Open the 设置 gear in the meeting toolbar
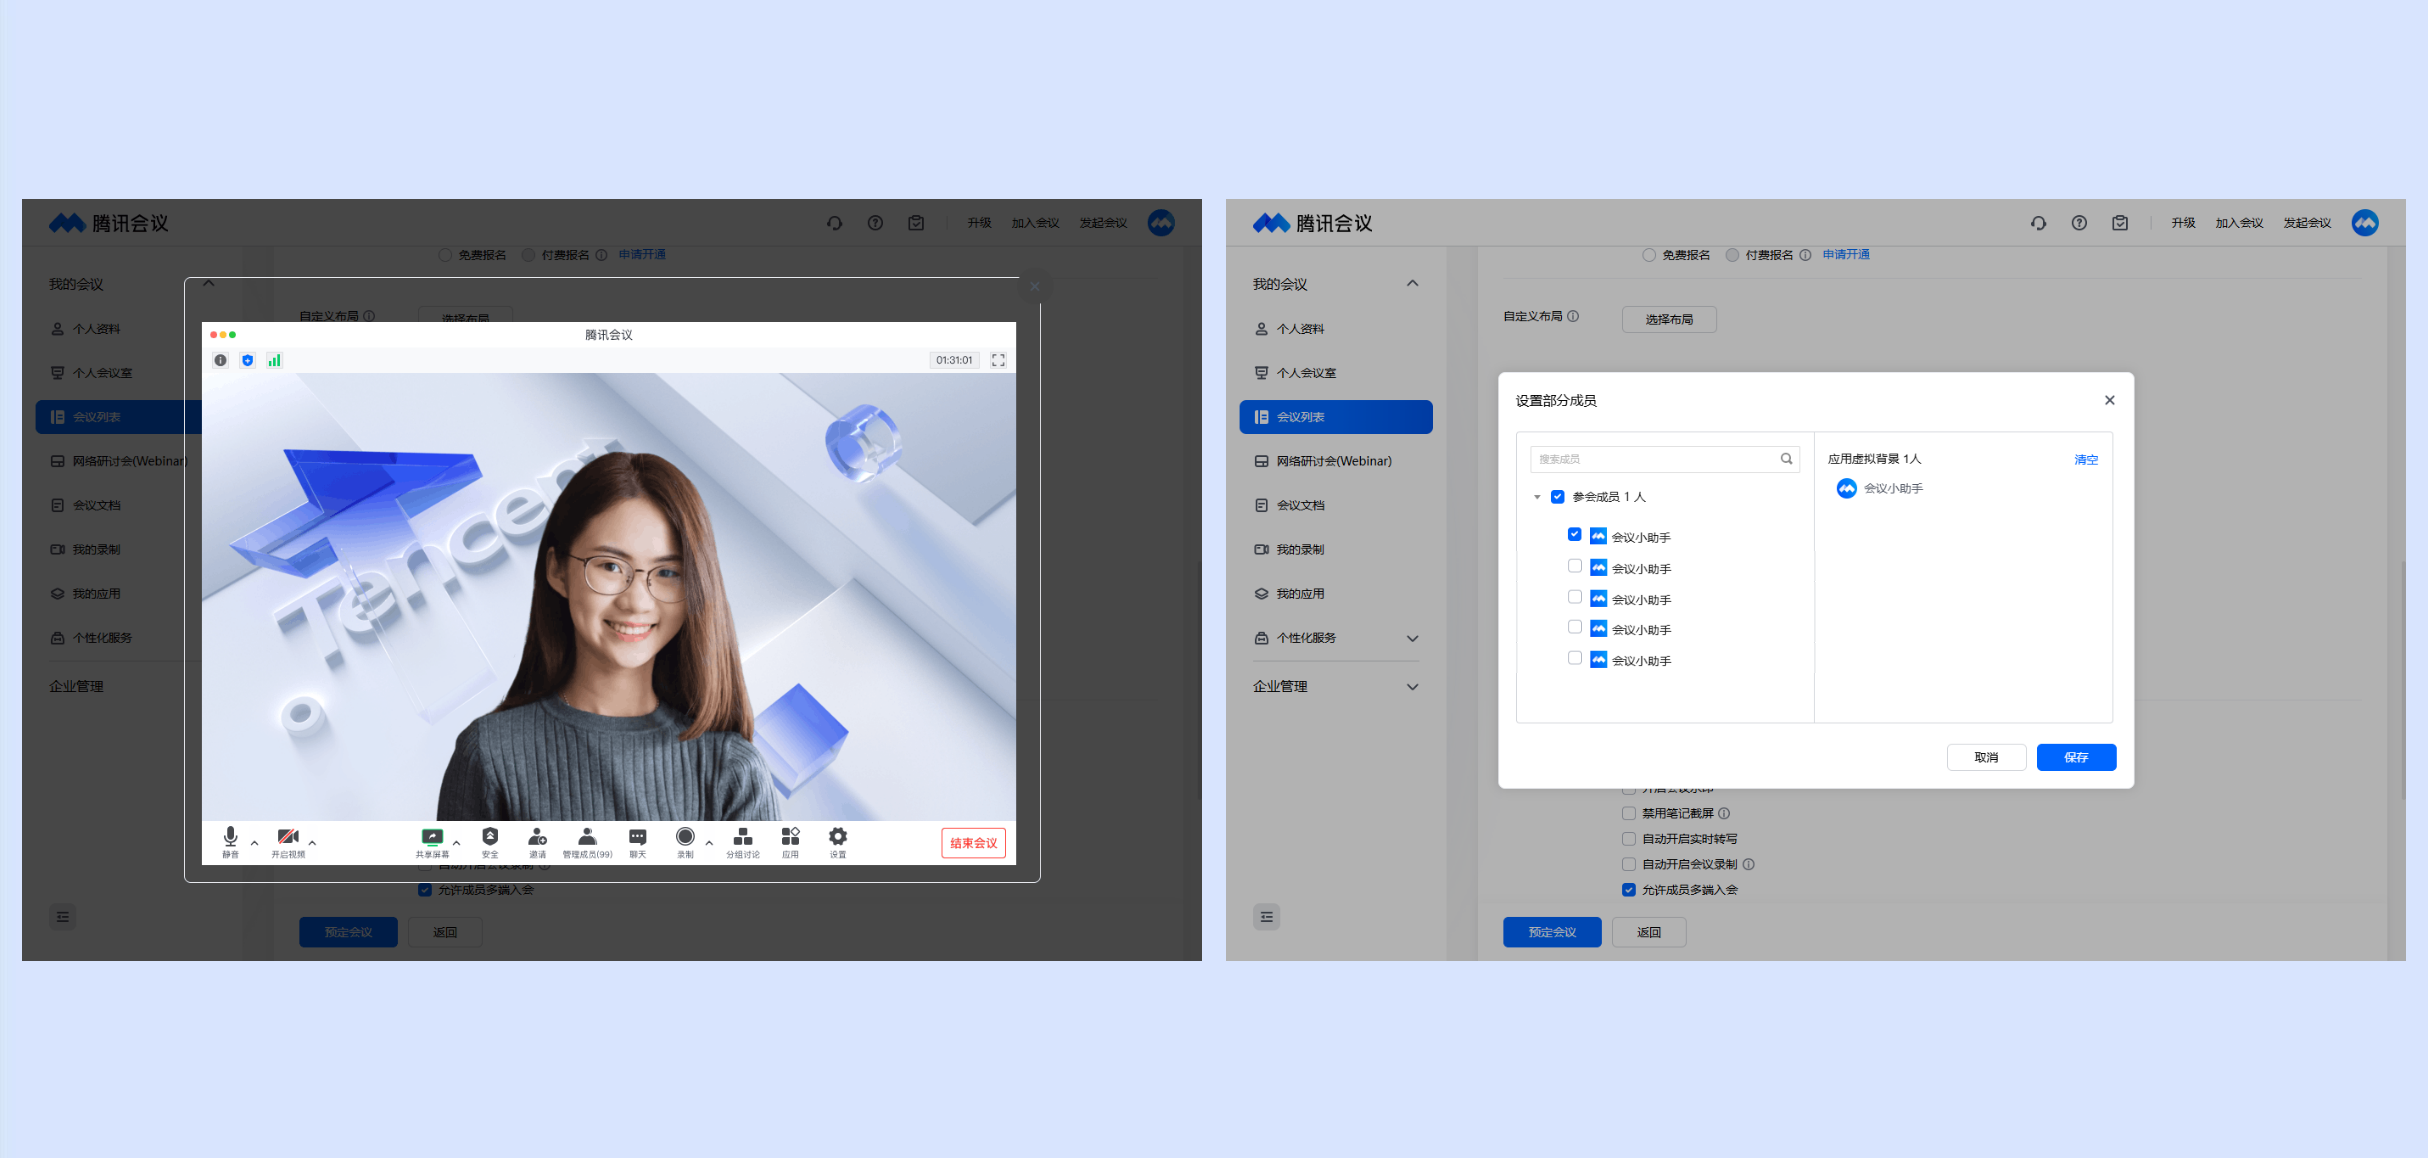This screenshot has height=1158, width=2428. 838,841
